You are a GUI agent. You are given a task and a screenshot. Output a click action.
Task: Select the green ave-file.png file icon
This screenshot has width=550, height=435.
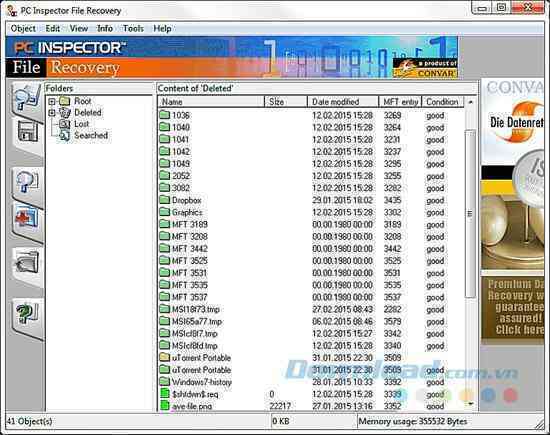click(x=165, y=406)
